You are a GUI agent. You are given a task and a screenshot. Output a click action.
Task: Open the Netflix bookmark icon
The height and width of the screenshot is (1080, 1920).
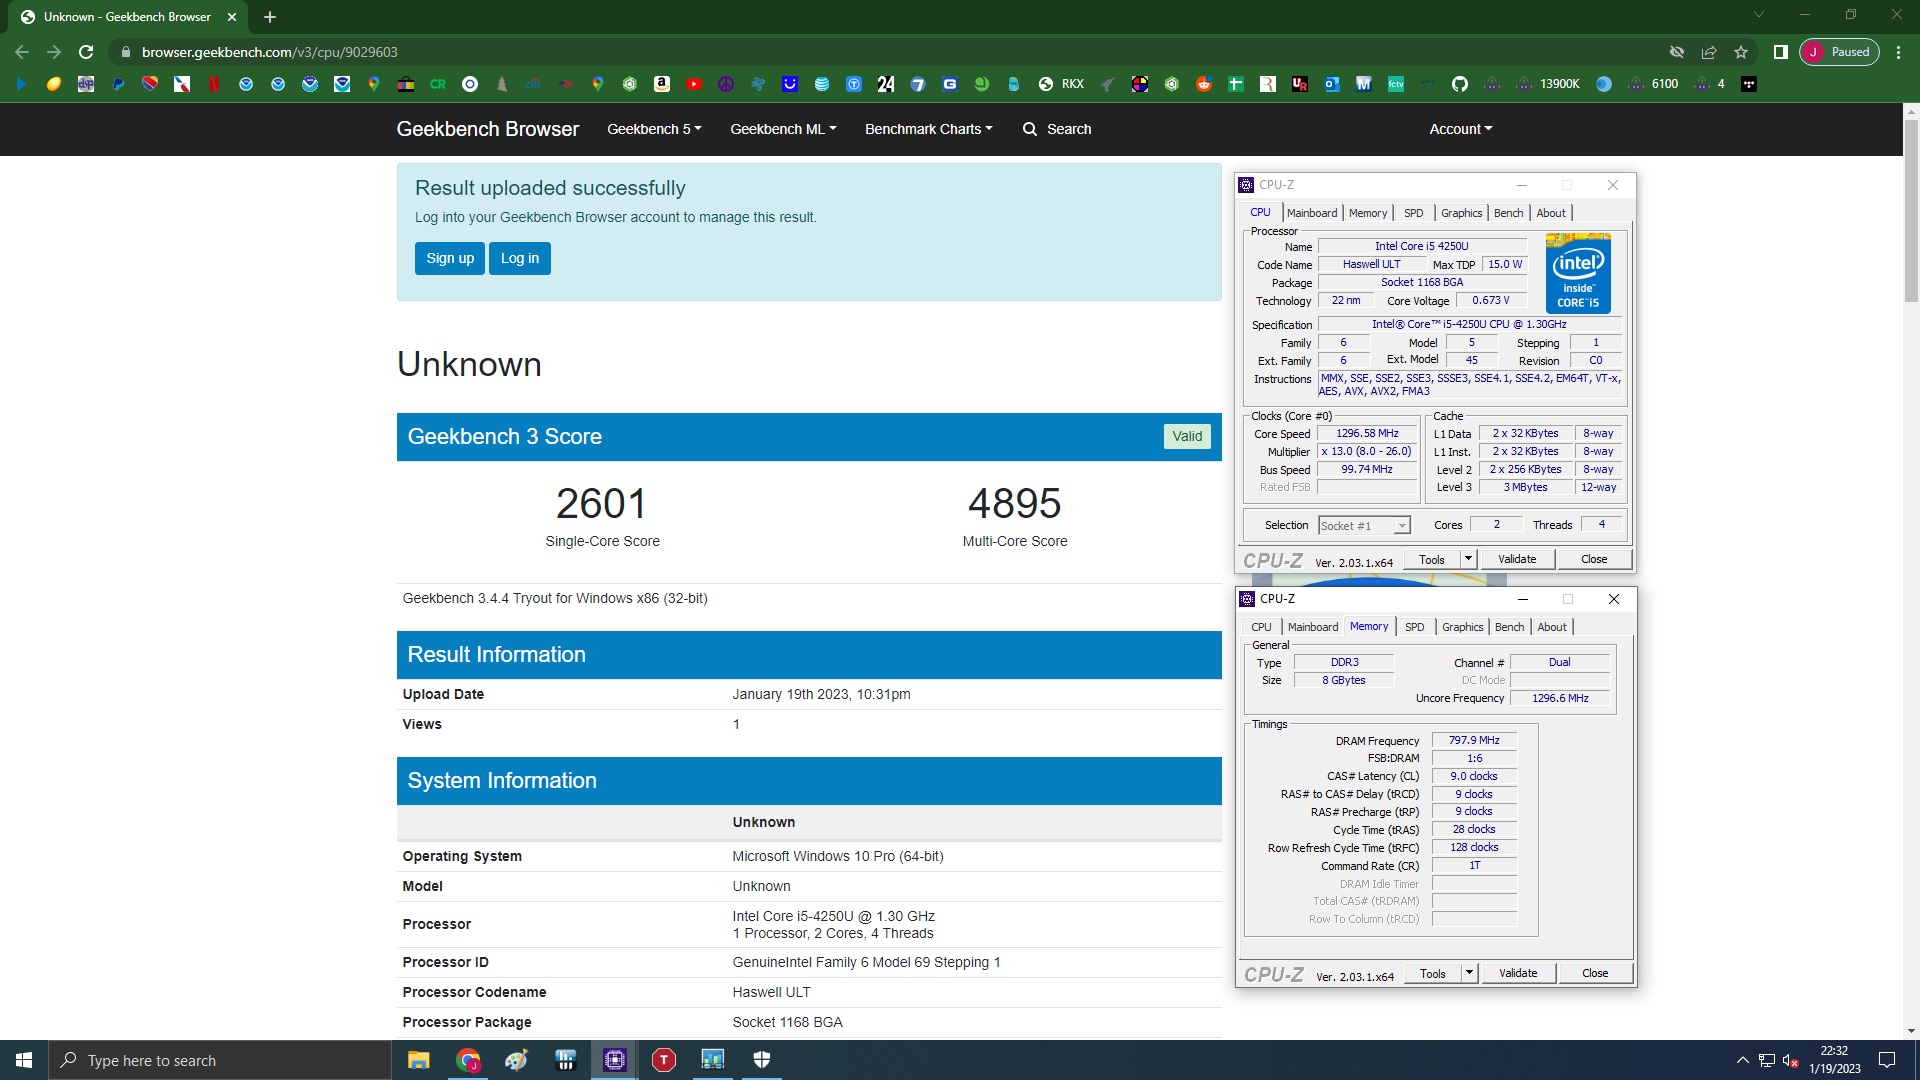(x=214, y=84)
